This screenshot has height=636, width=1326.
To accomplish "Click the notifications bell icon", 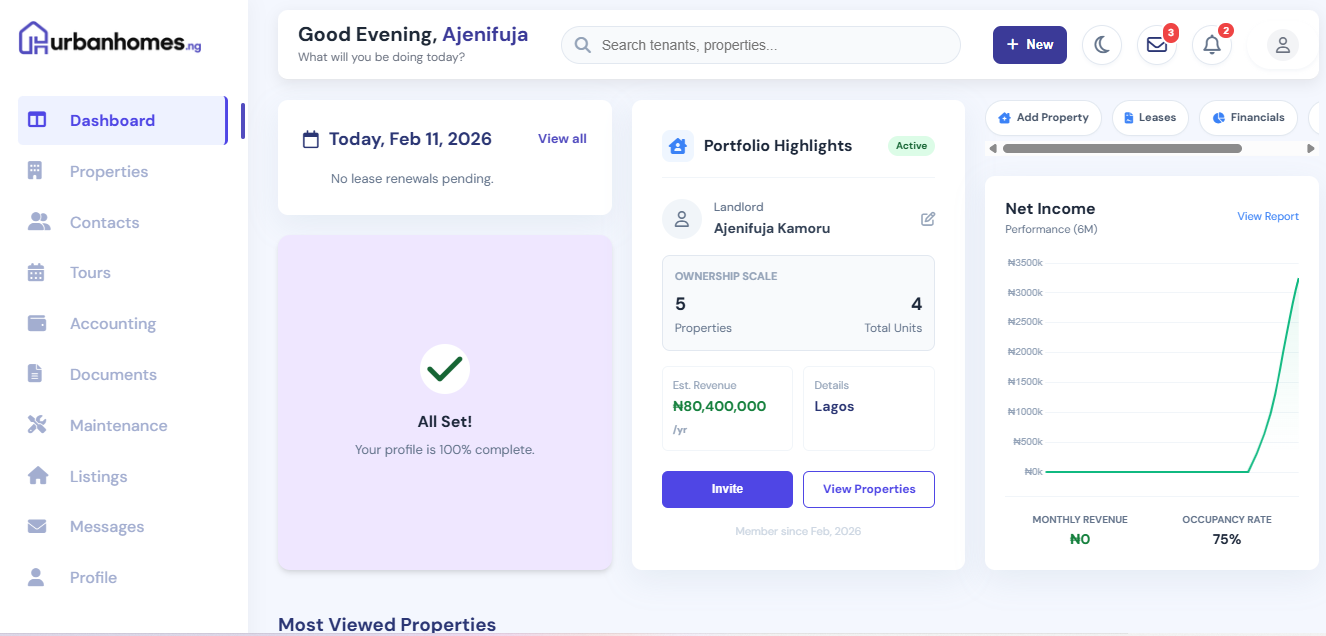I will (1211, 45).
